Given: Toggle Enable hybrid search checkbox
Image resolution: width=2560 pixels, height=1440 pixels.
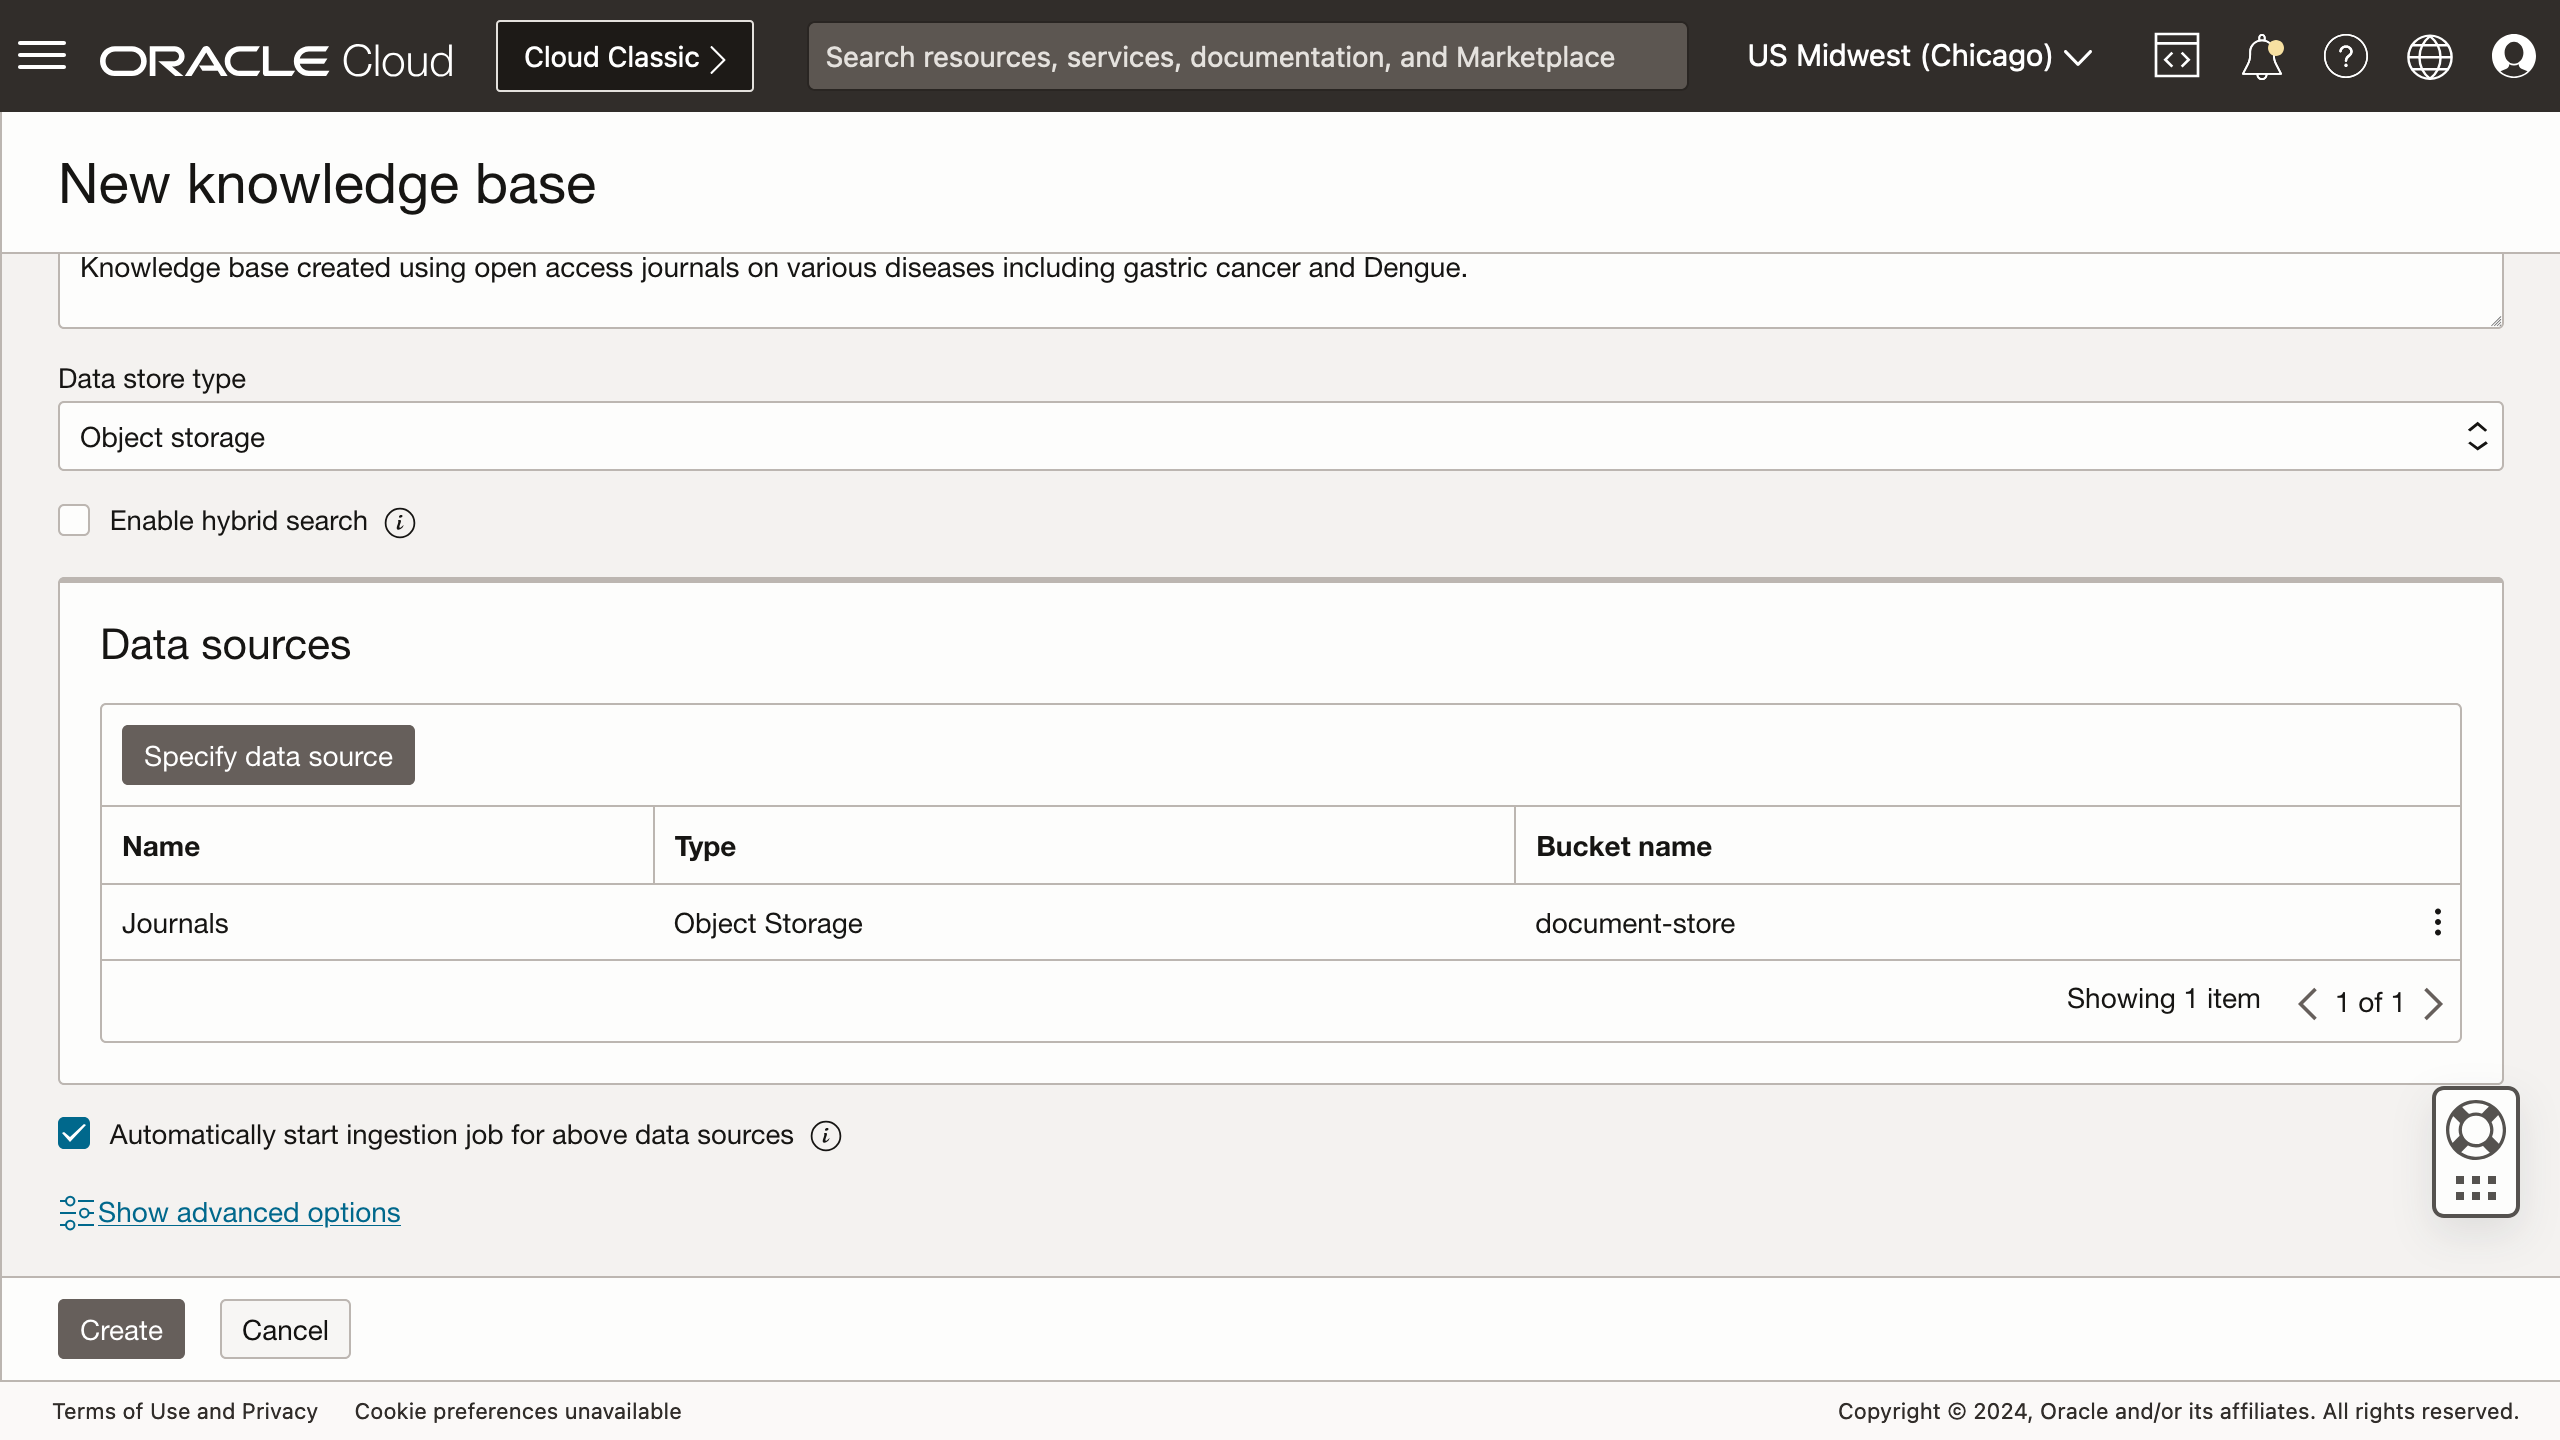Looking at the screenshot, I should click(x=74, y=520).
